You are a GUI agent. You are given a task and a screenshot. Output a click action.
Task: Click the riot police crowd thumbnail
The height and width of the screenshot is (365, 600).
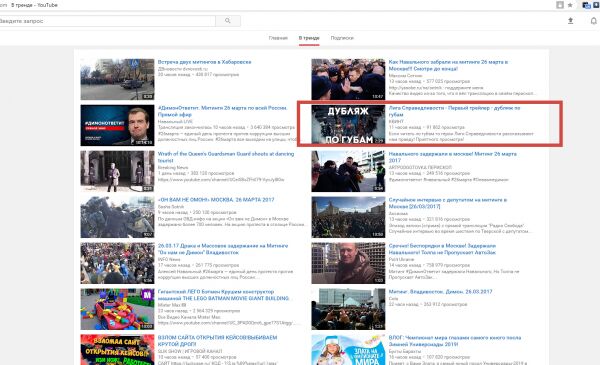coord(117,217)
